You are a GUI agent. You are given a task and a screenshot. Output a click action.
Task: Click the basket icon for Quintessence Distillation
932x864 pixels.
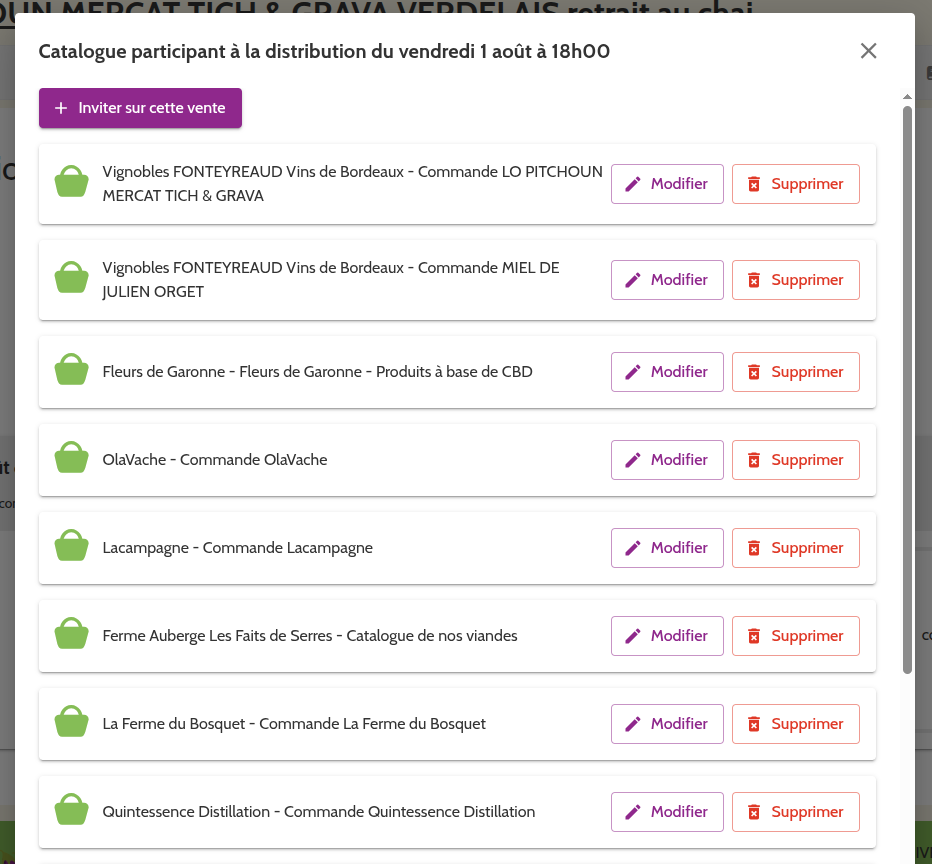click(72, 812)
